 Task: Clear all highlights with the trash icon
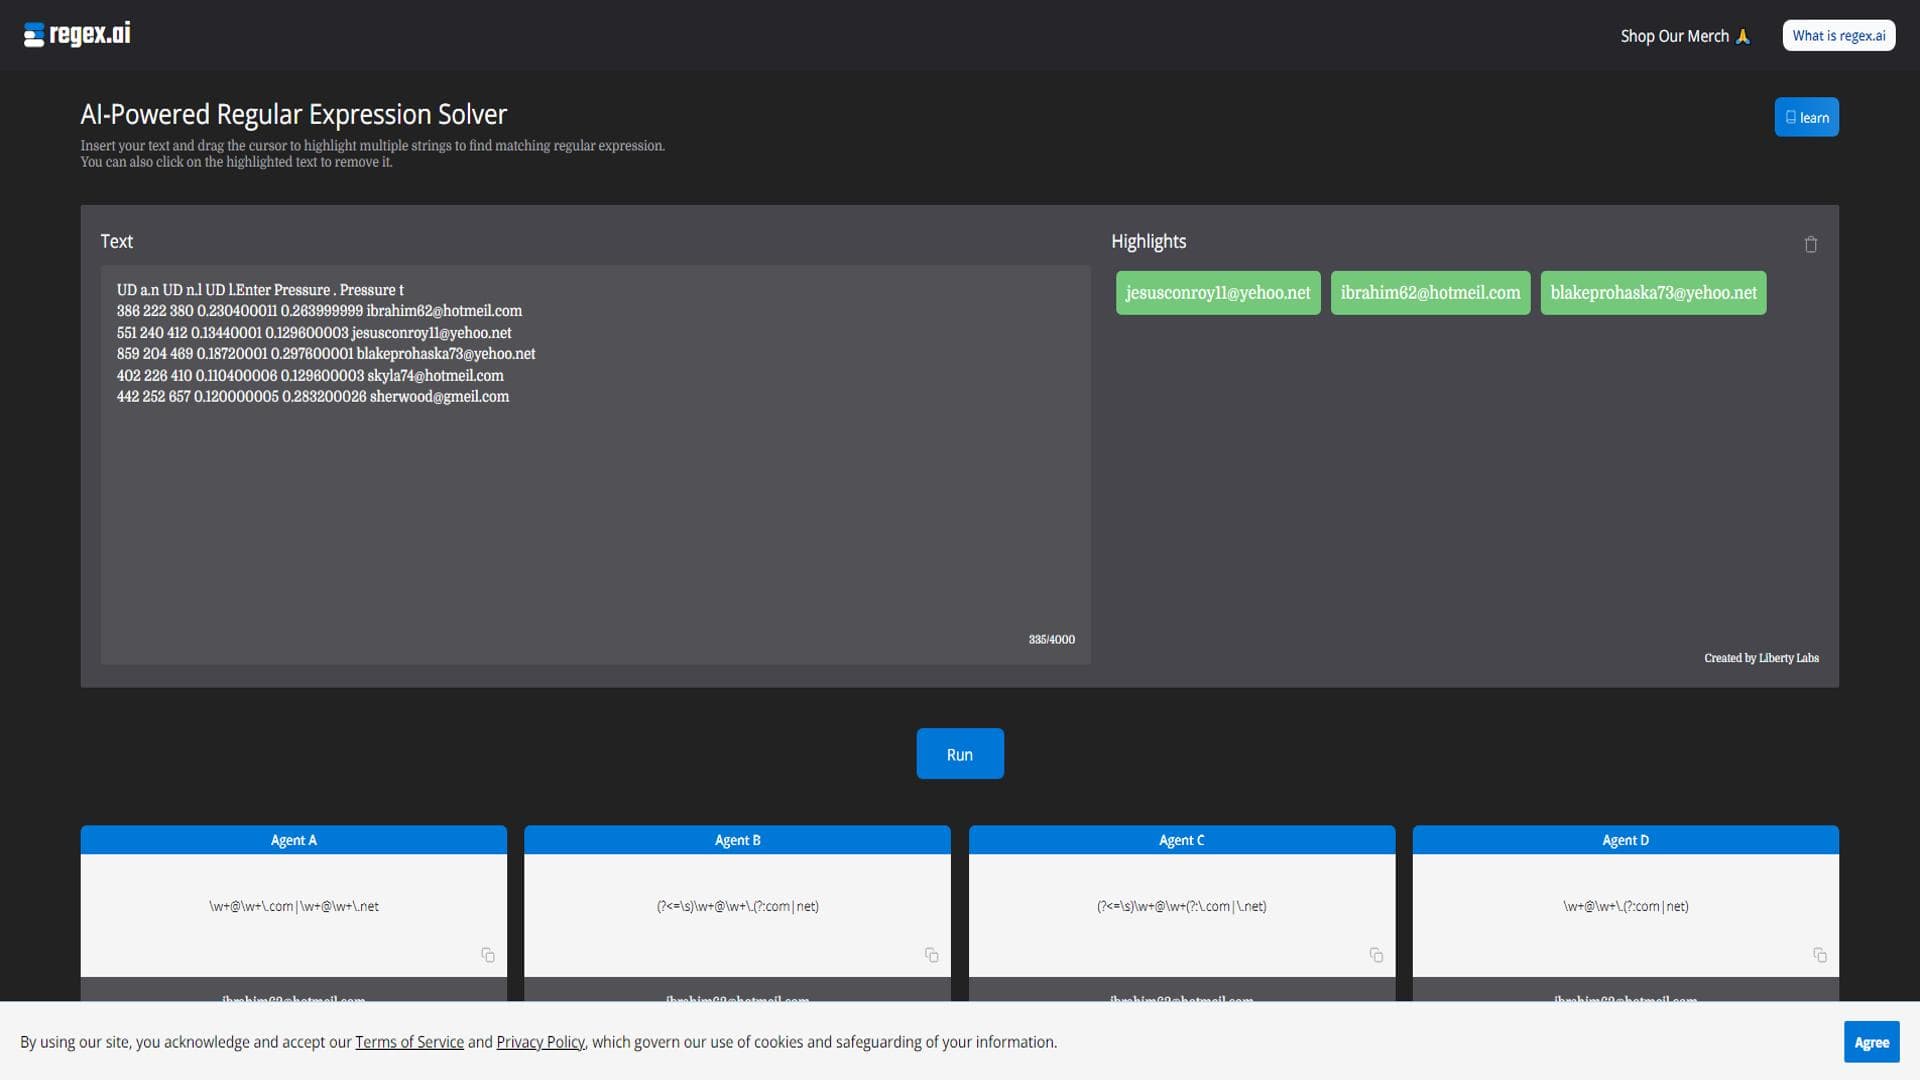click(1810, 244)
